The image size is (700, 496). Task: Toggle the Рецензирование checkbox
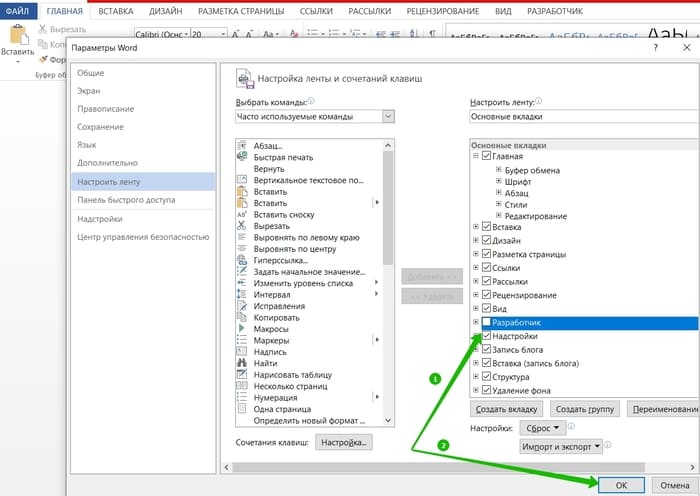[487, 295]
